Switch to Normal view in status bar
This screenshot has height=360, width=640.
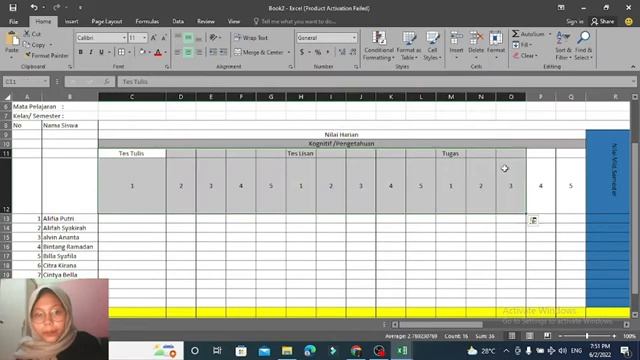(x=512, y=336)
